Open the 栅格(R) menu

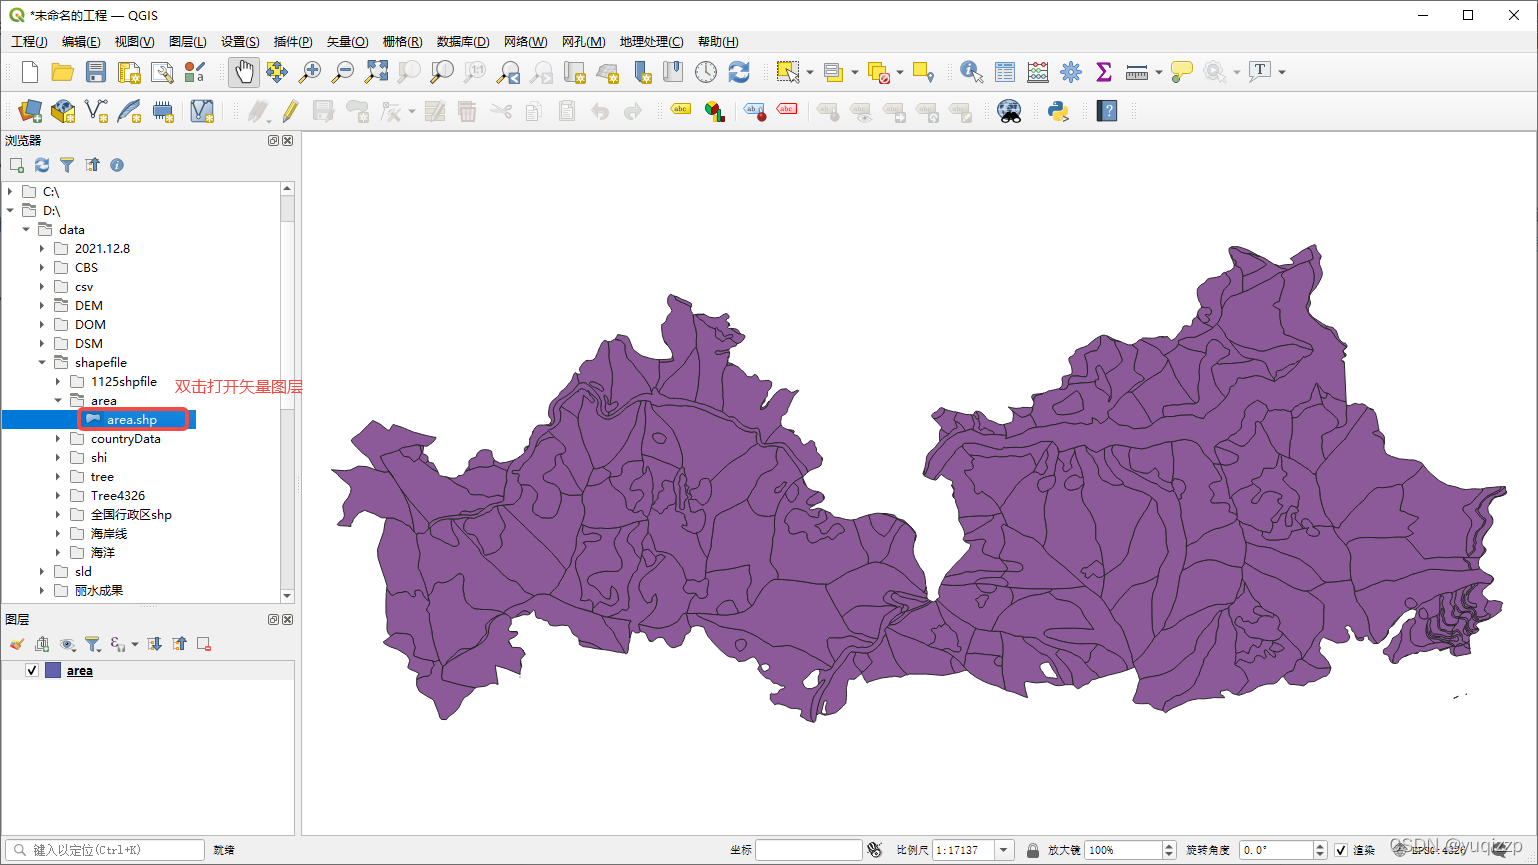coord(402,41)
